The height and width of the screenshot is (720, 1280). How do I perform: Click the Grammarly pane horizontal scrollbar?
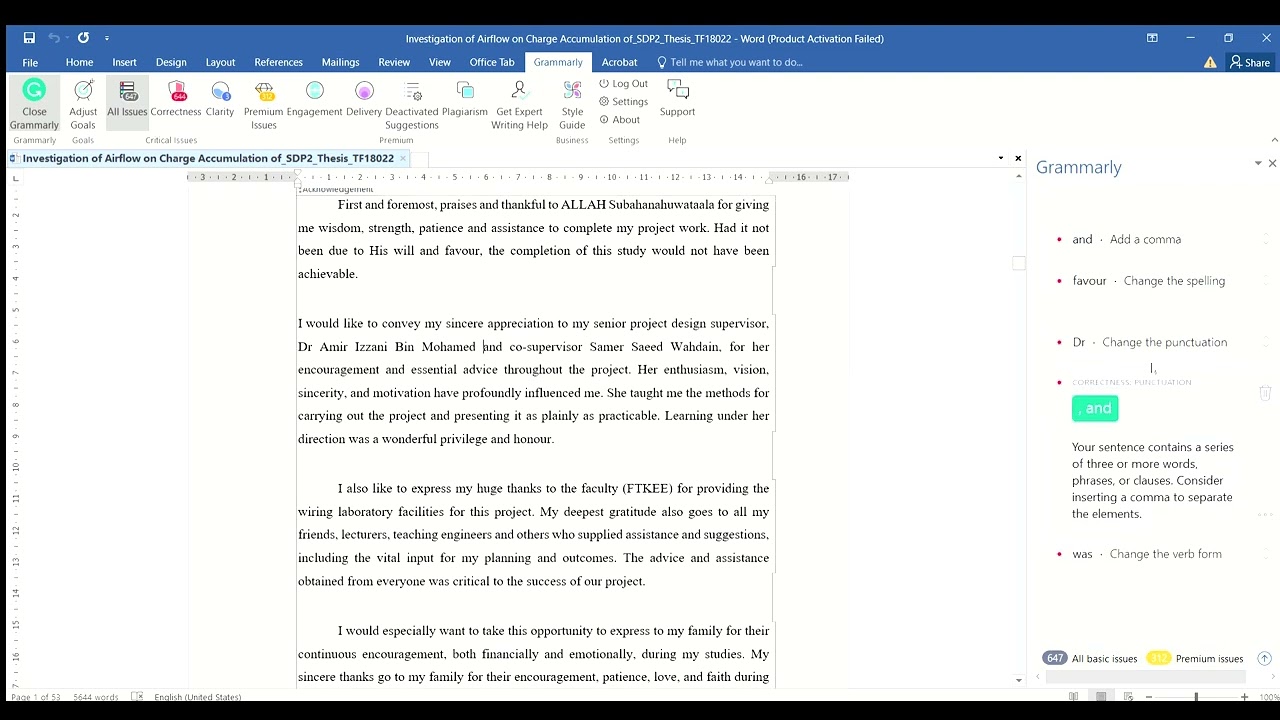1145,677
